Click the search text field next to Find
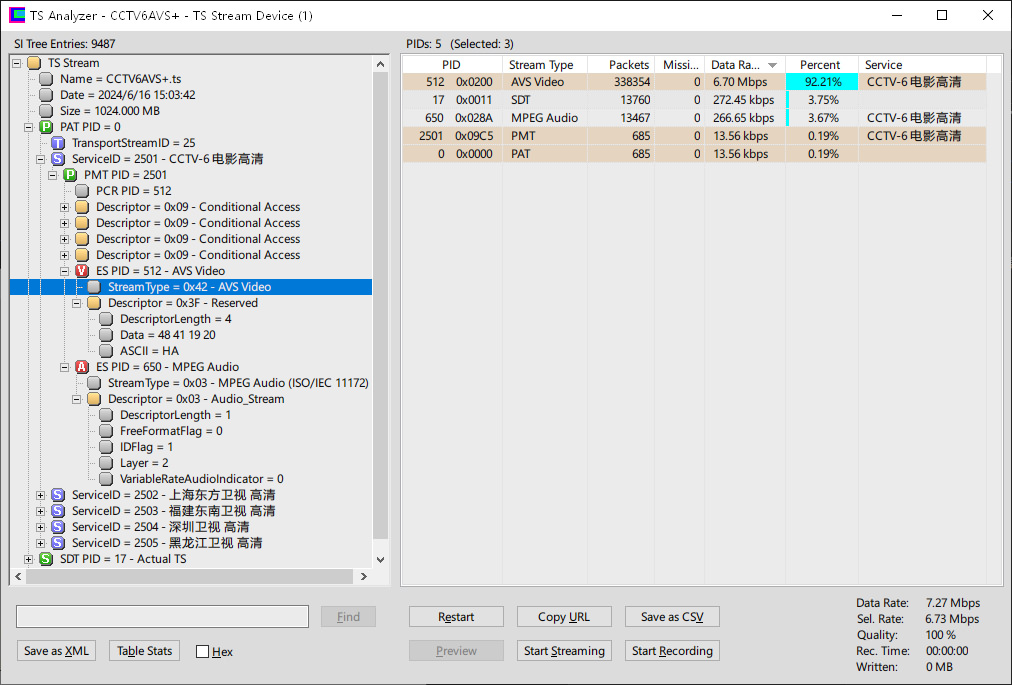Viewport: 1012px width, 685px height. [162, 617]
